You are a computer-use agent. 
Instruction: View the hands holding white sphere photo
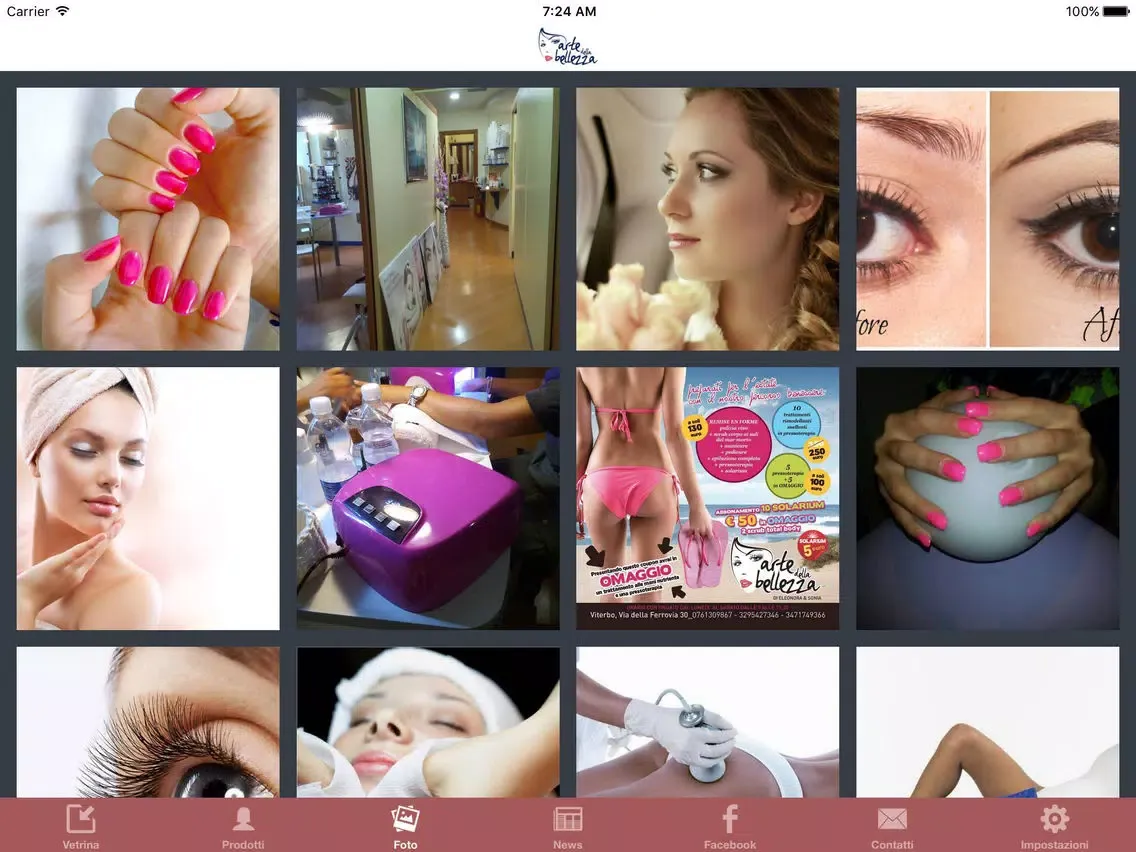pyautogui.click(x=987, y=498)
